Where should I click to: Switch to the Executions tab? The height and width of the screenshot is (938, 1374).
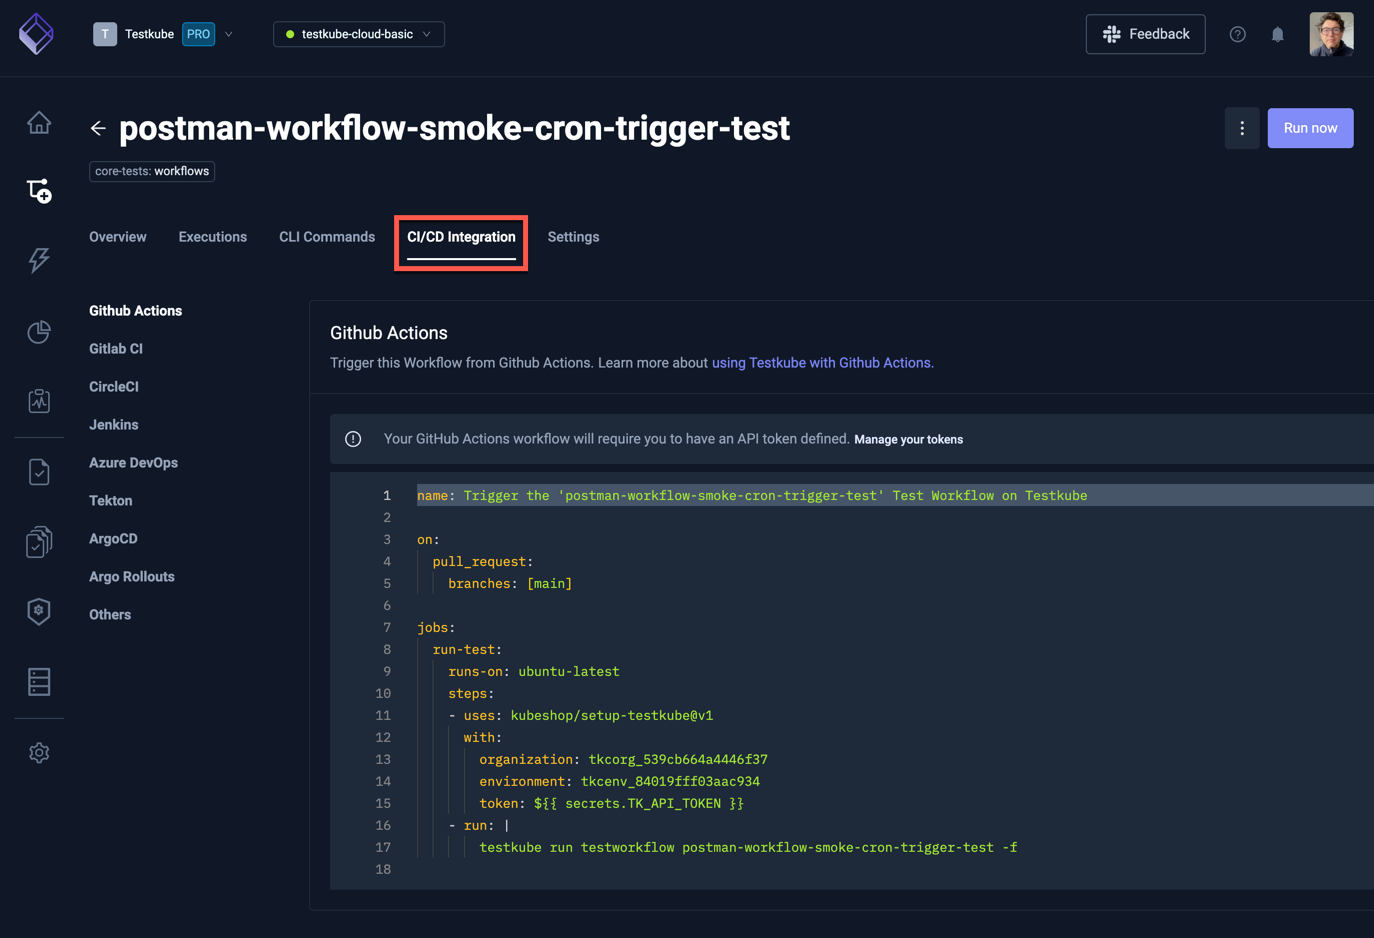coord(212,237)
